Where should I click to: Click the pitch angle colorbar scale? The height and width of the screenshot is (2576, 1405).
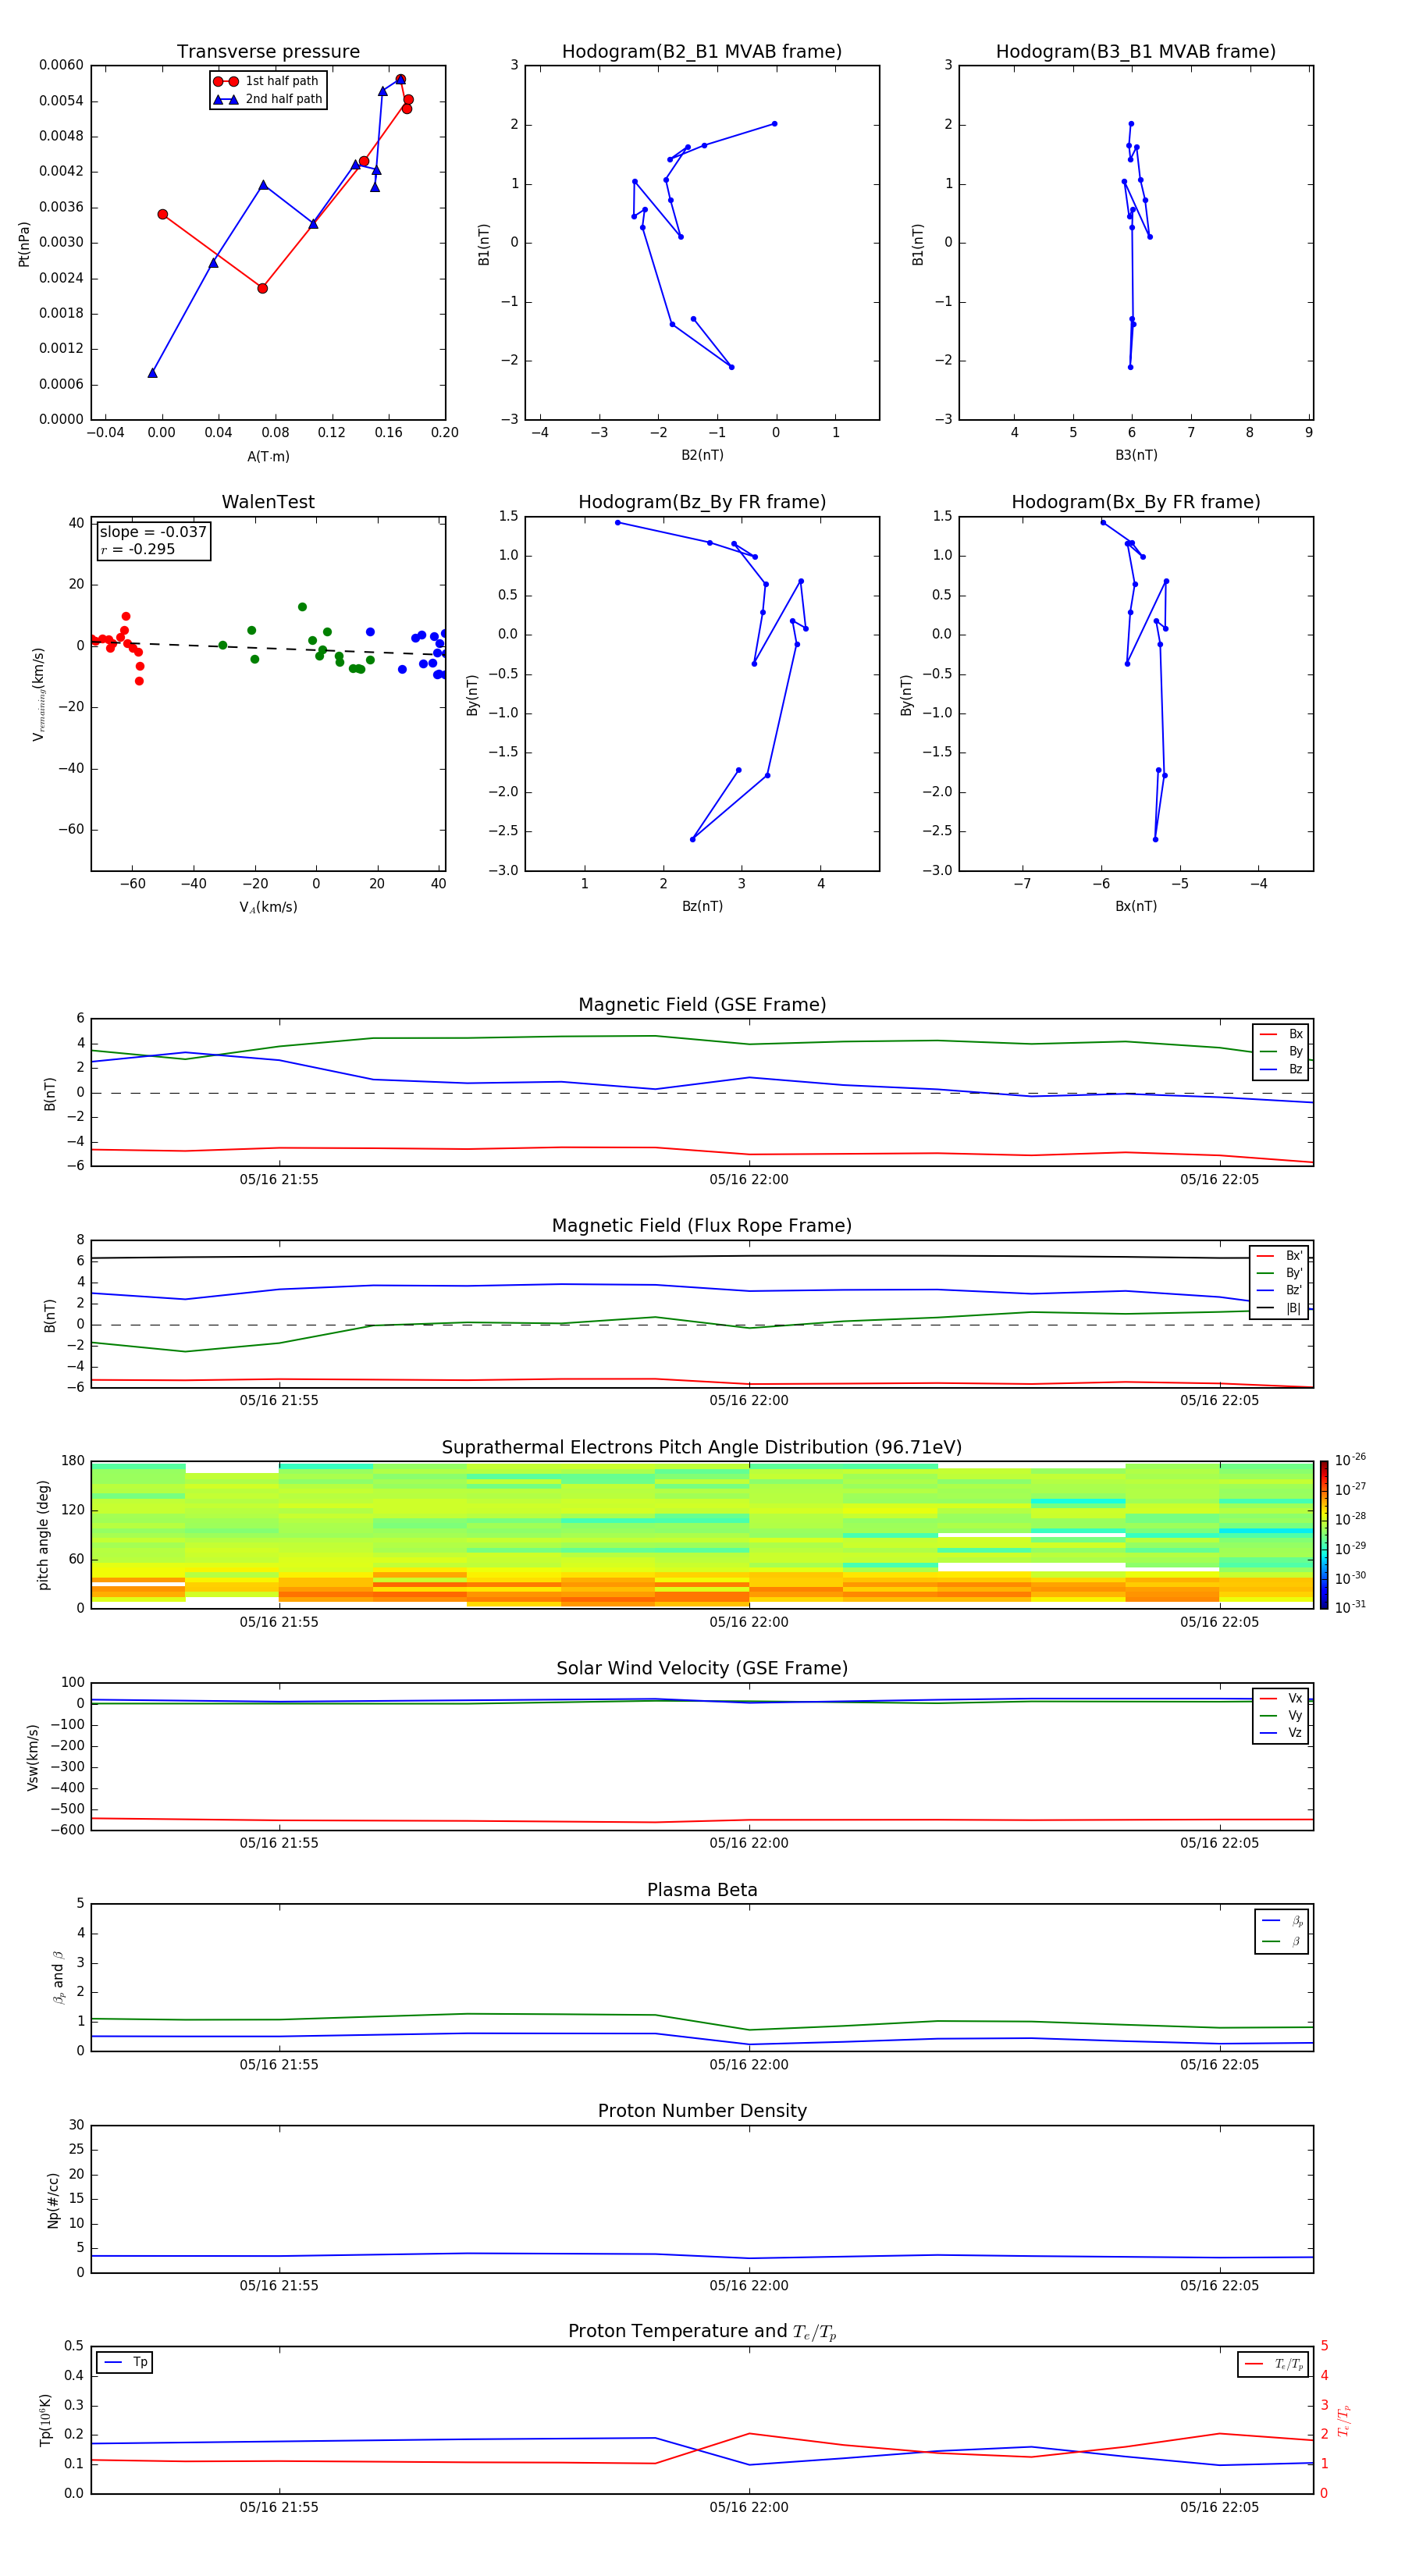click(x=1324, y=1535)
